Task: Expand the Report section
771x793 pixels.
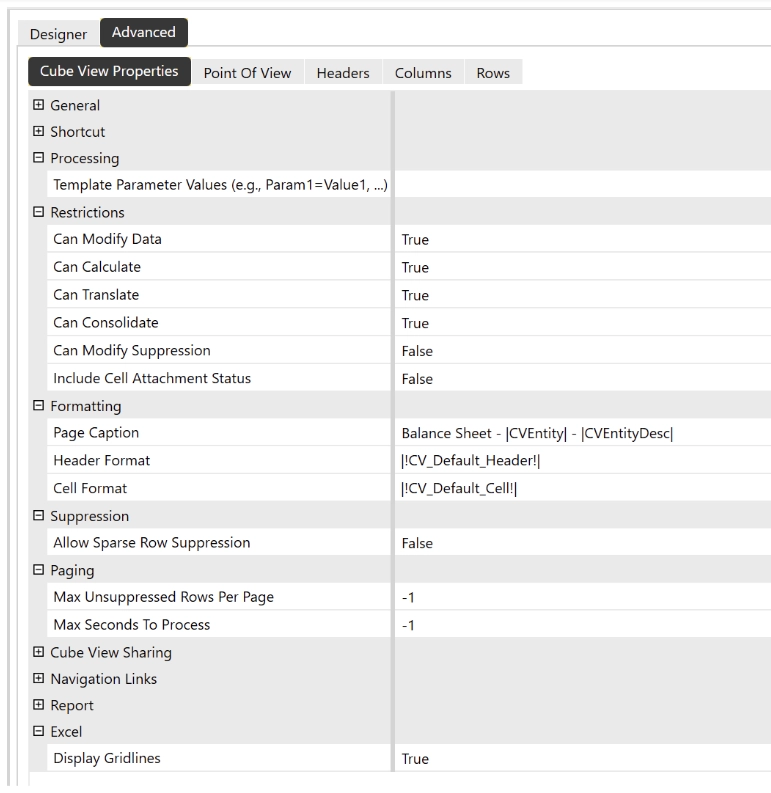Action: [39, 705]
